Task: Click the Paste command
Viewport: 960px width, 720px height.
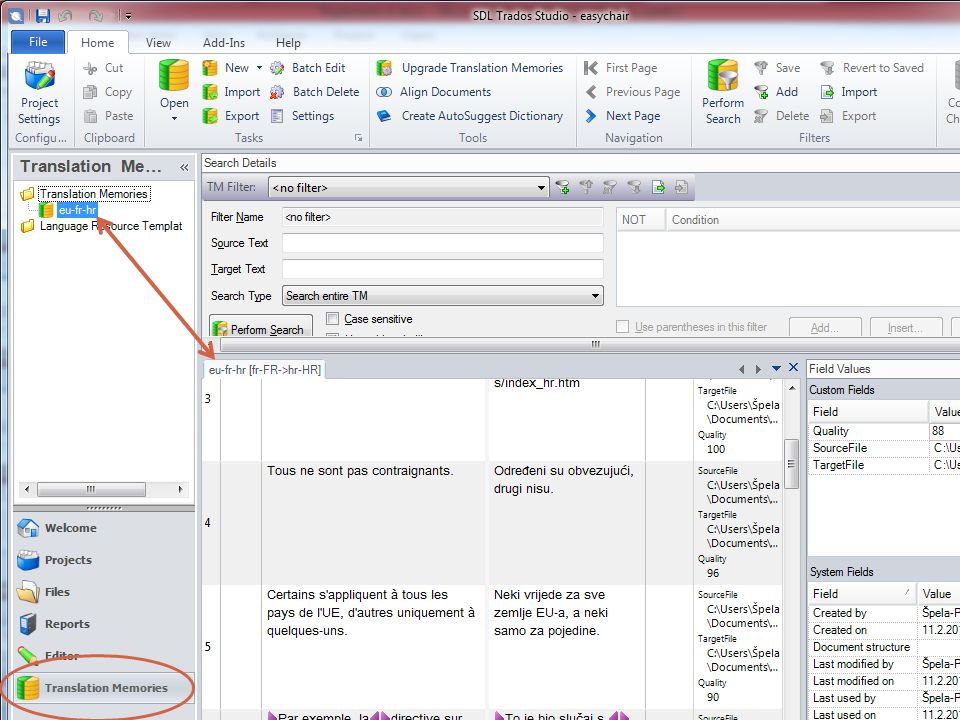Action: click(x=108, y=116)
